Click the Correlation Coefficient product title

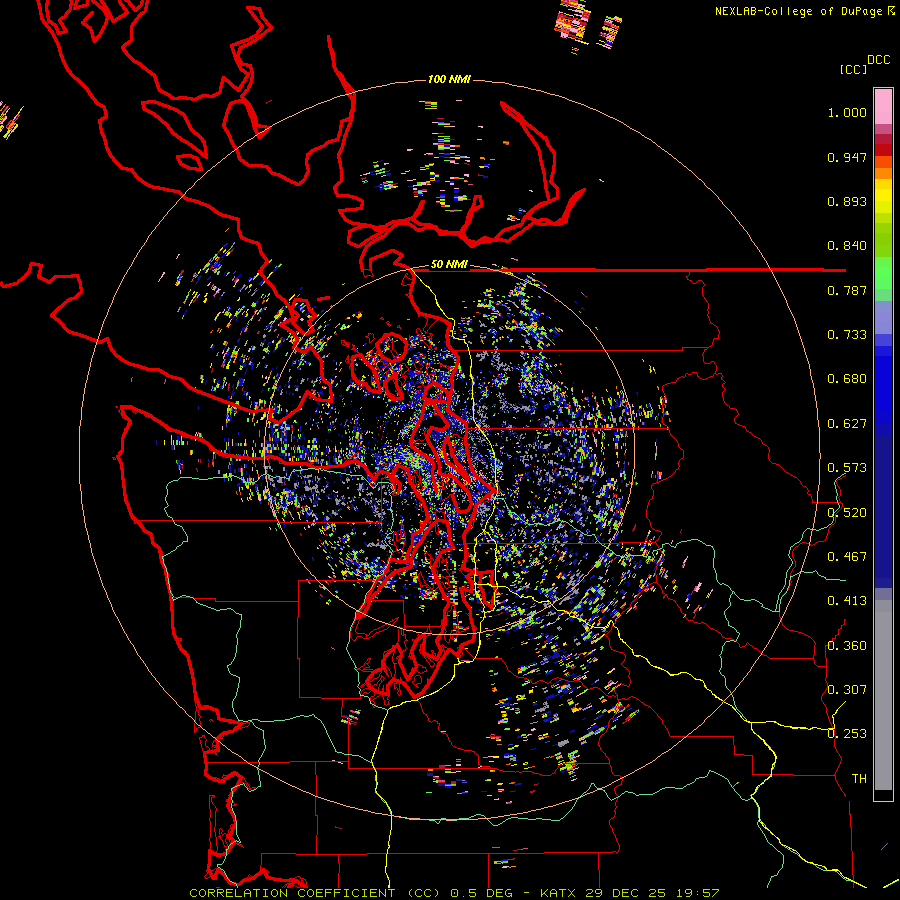[x=315, y=893]
